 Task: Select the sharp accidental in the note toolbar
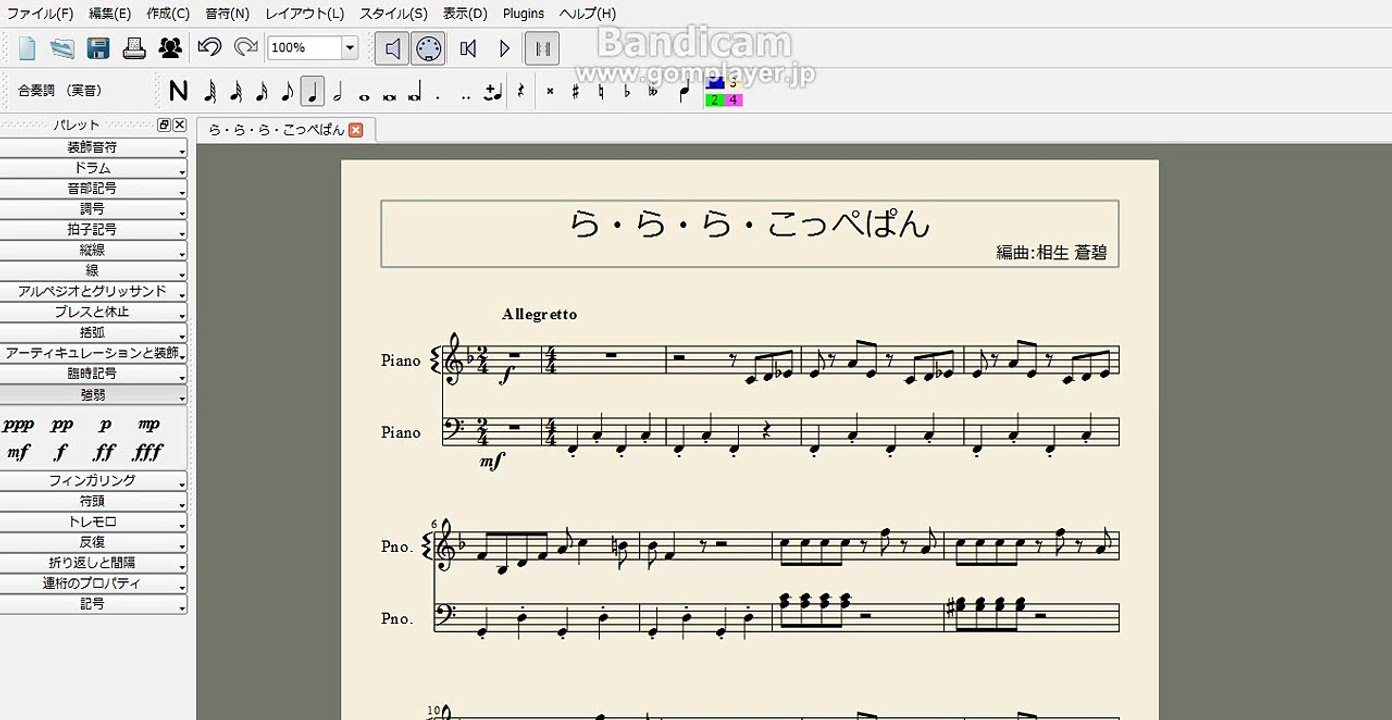click(x=575, y=91)
